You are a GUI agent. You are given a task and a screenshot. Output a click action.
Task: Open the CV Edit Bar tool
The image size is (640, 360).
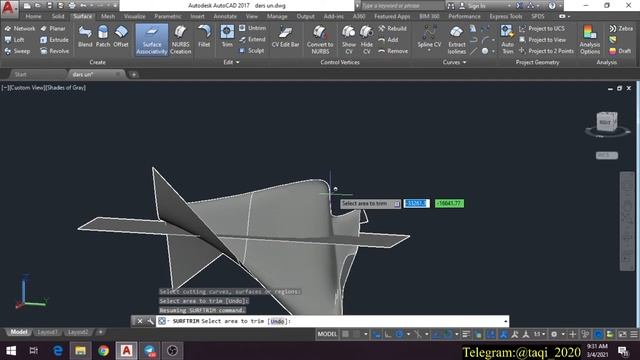tap(285, 36)
